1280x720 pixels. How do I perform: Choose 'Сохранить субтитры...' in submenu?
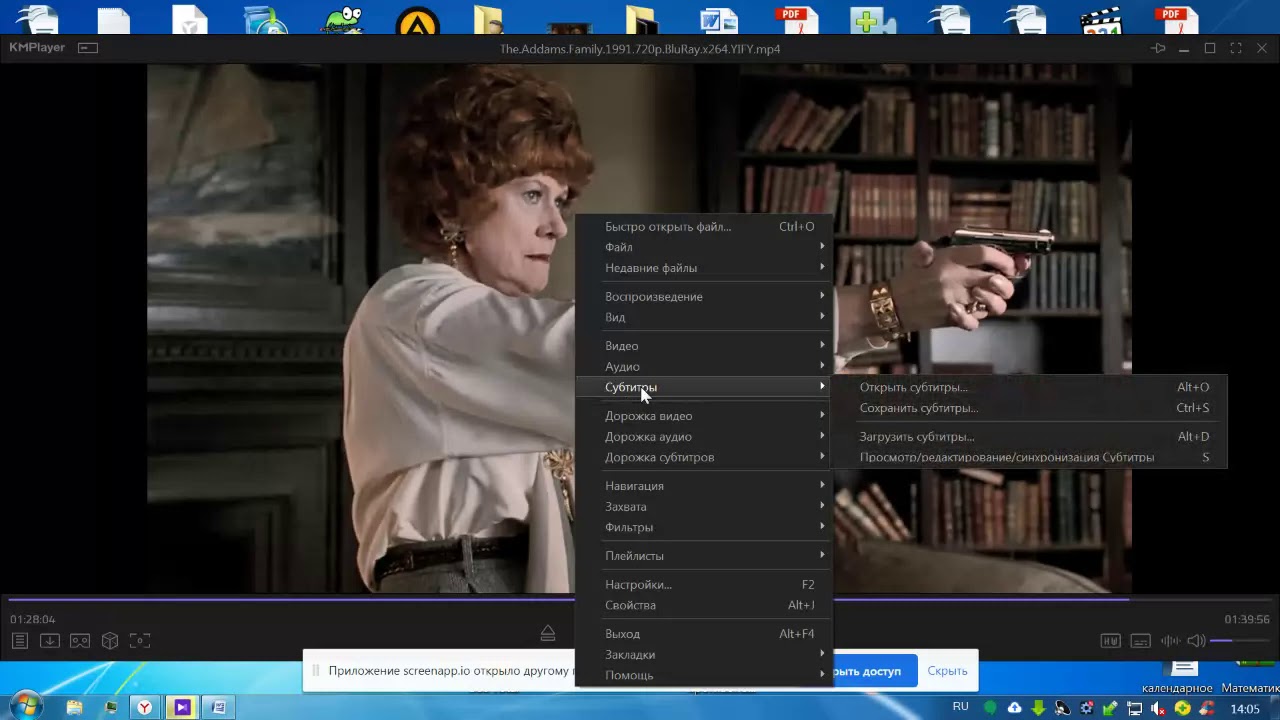pyautogui.click(x=1029, y=408)
